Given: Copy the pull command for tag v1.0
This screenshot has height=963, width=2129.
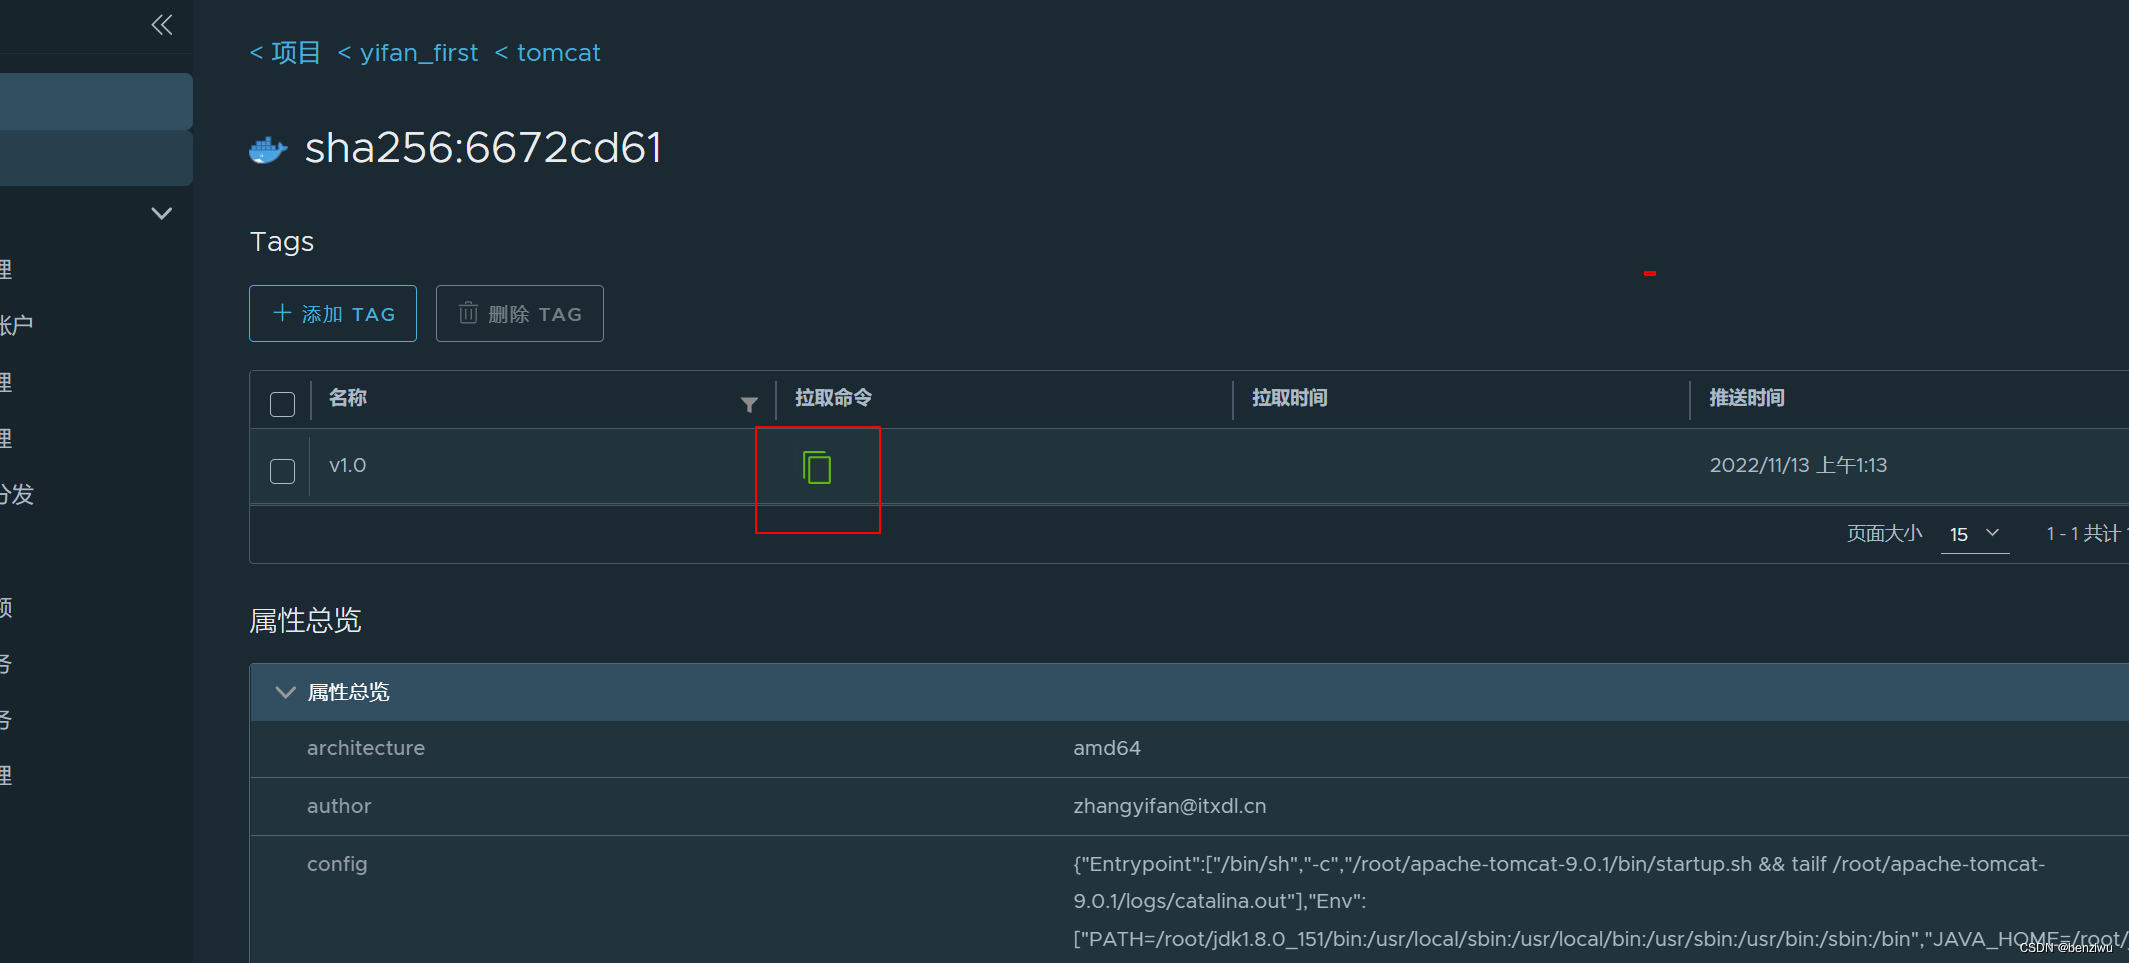Looking at the screenshot, I should click(817, 467).
